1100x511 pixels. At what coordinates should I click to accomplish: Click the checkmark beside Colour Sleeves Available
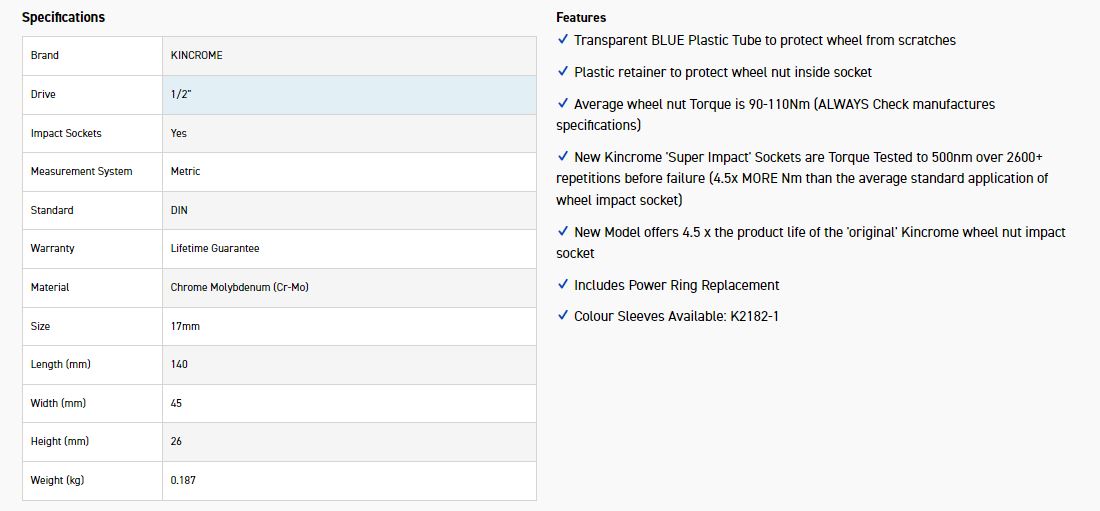click(563, 317)
